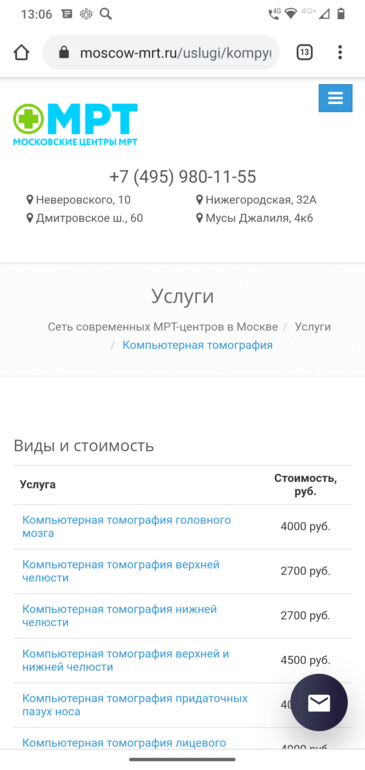Tap the browser home icon
This screenshot has width=365, height=770.
pyautogui.click(x=21, y=53)
